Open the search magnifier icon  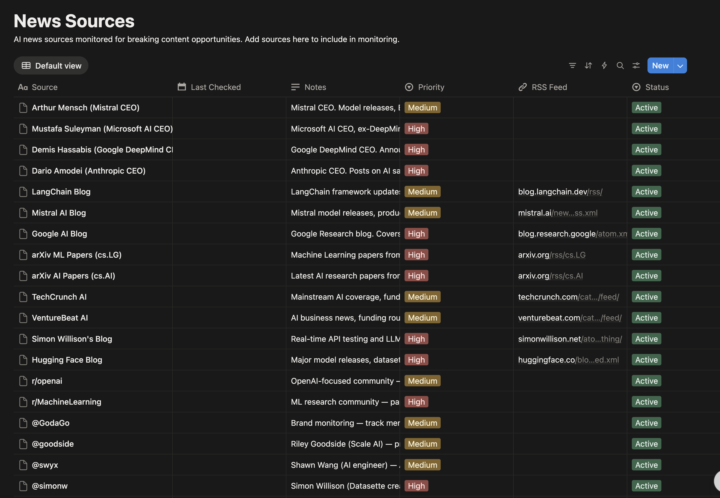coord(620,66)
